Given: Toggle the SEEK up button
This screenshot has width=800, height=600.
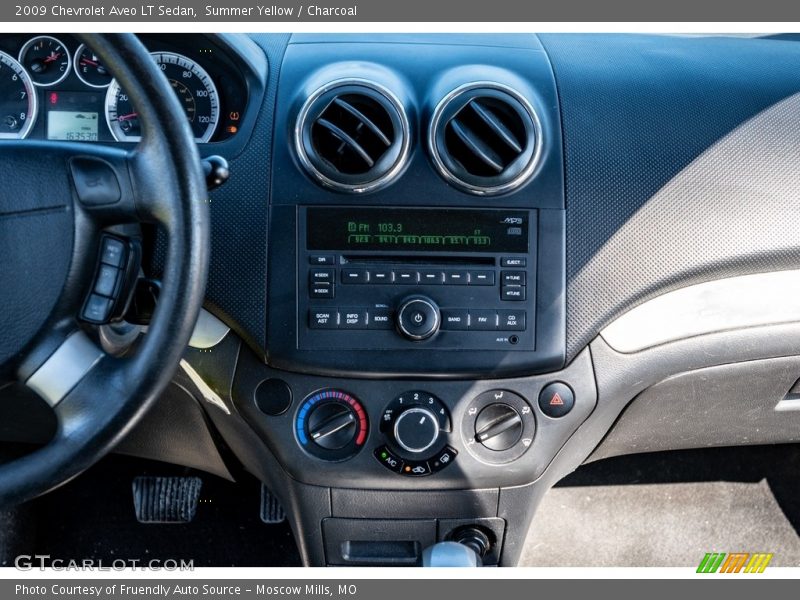Looking at the screenshot, I should (320, 273).
